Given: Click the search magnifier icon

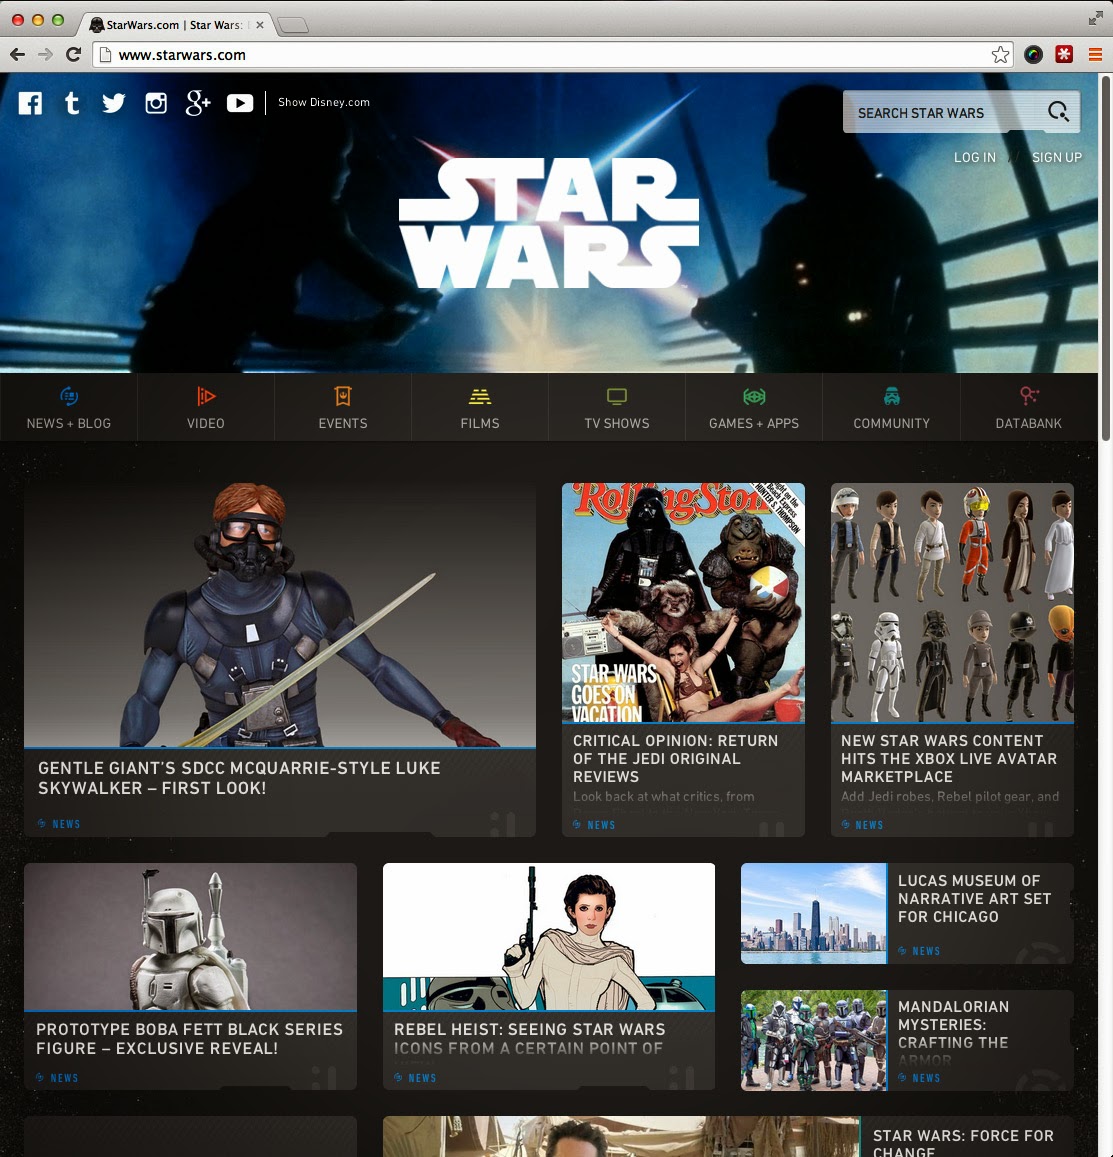Looking at the screenshot, I should [x=1058, y=111].
